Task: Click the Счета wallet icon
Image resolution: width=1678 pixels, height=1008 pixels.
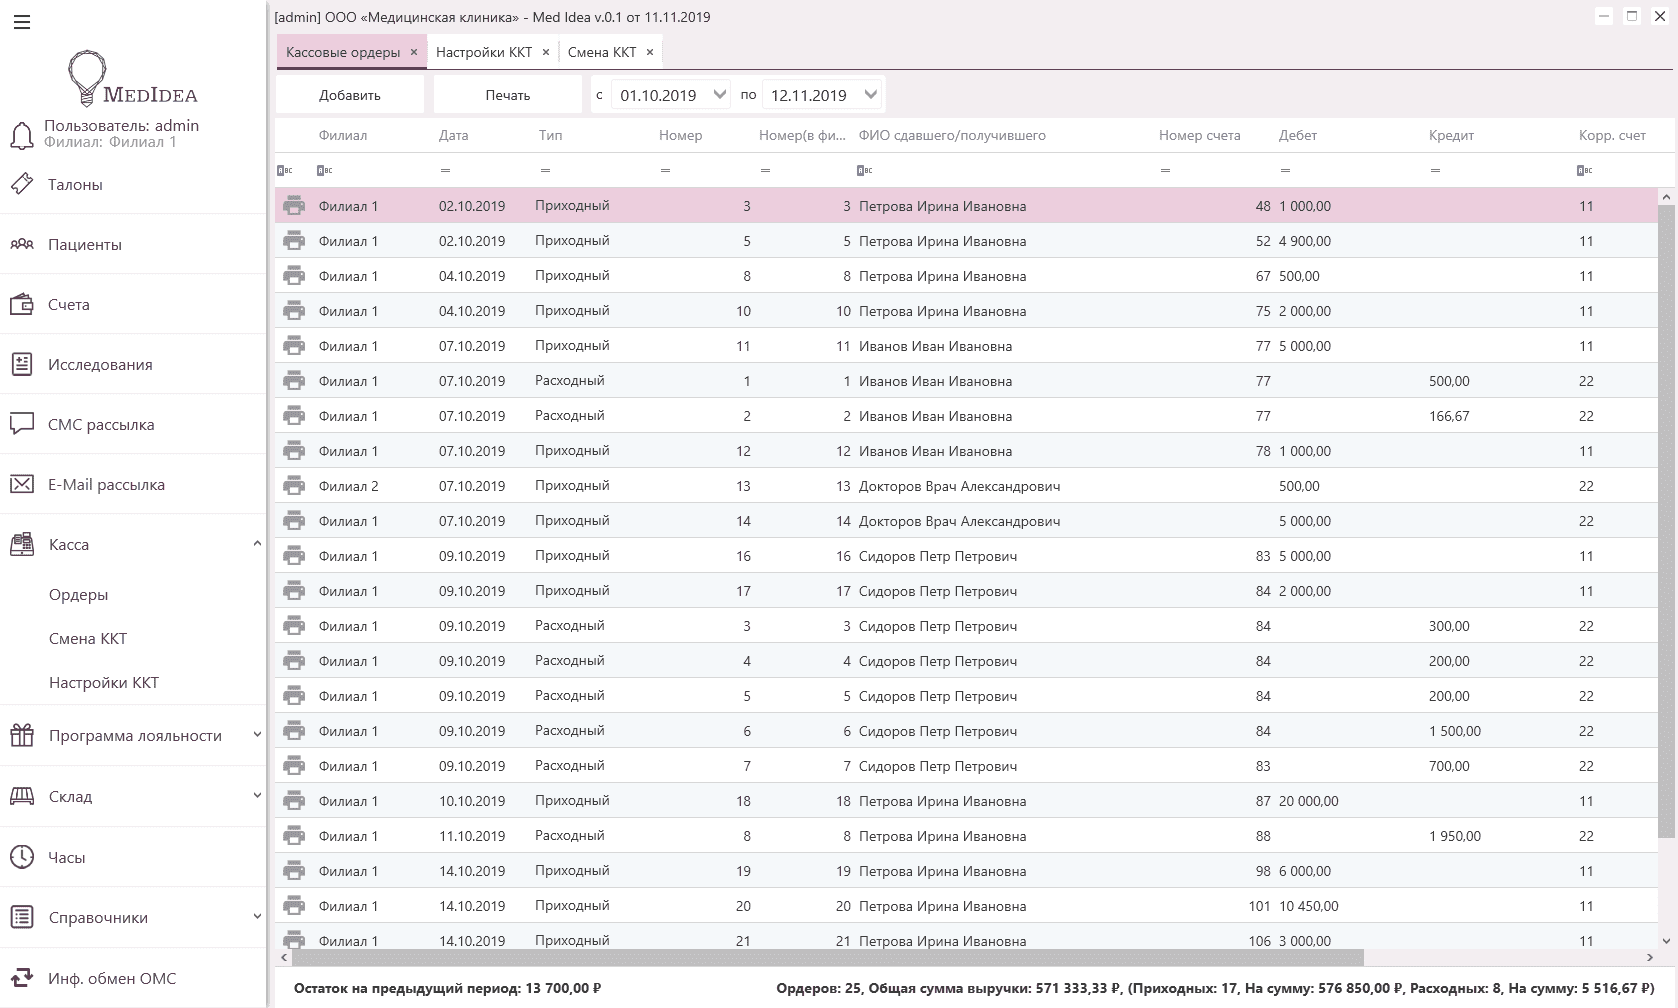Action: (22, 304)
